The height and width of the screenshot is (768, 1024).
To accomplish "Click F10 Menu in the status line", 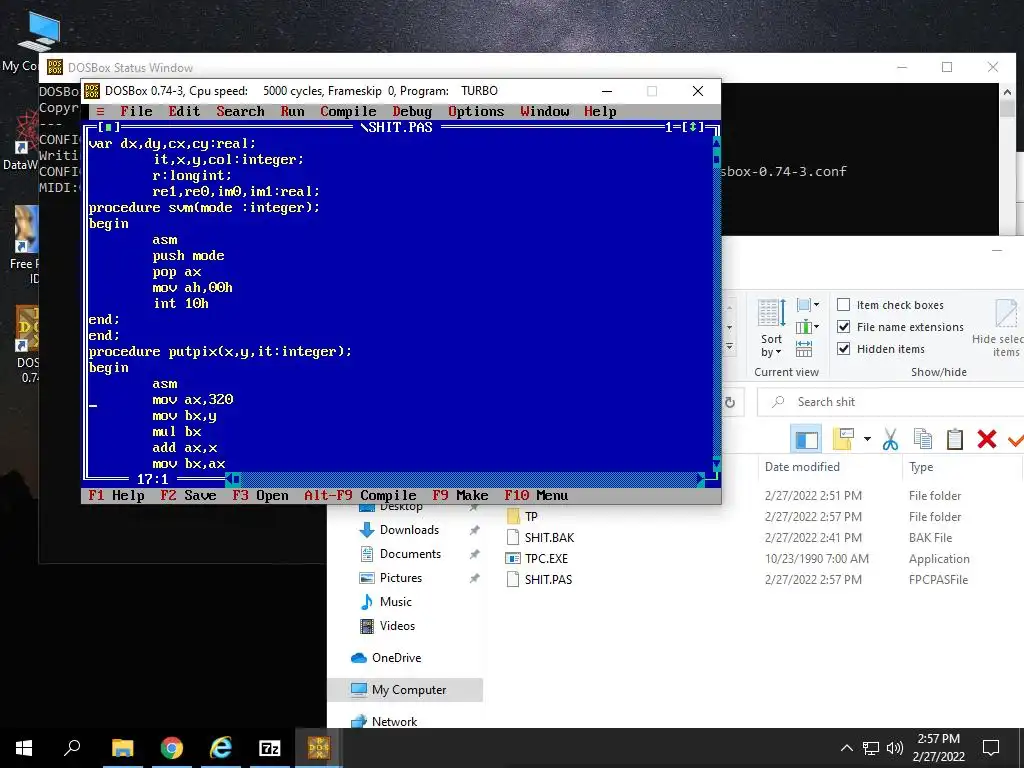I will 536,496.
